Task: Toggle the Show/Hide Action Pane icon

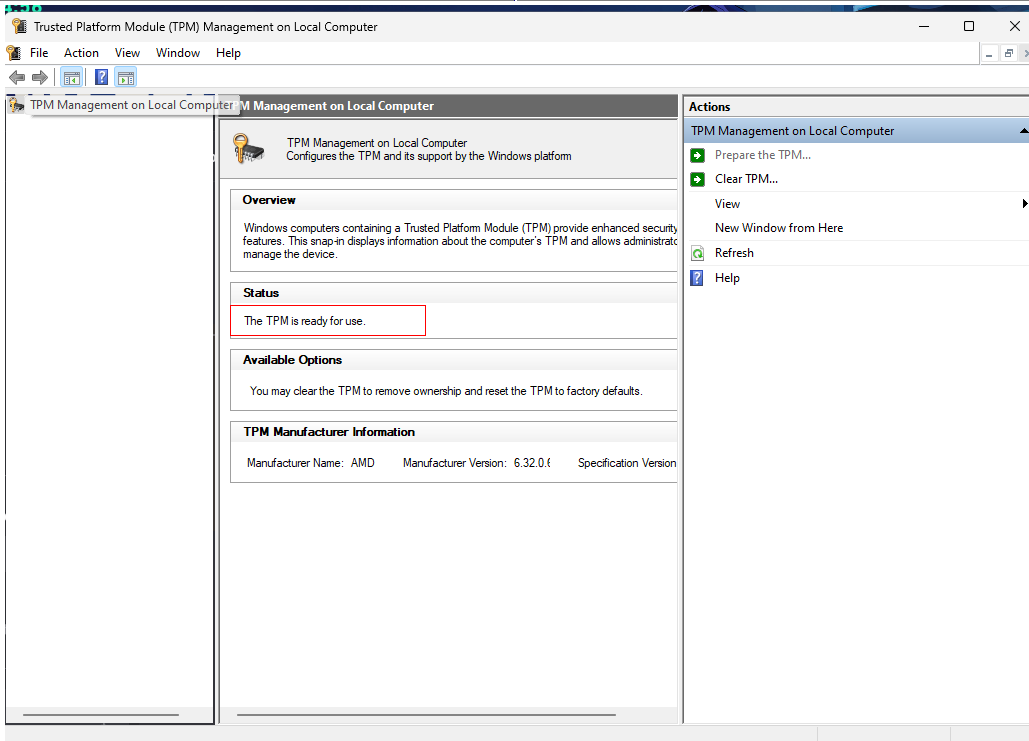Action: point(125,77)
